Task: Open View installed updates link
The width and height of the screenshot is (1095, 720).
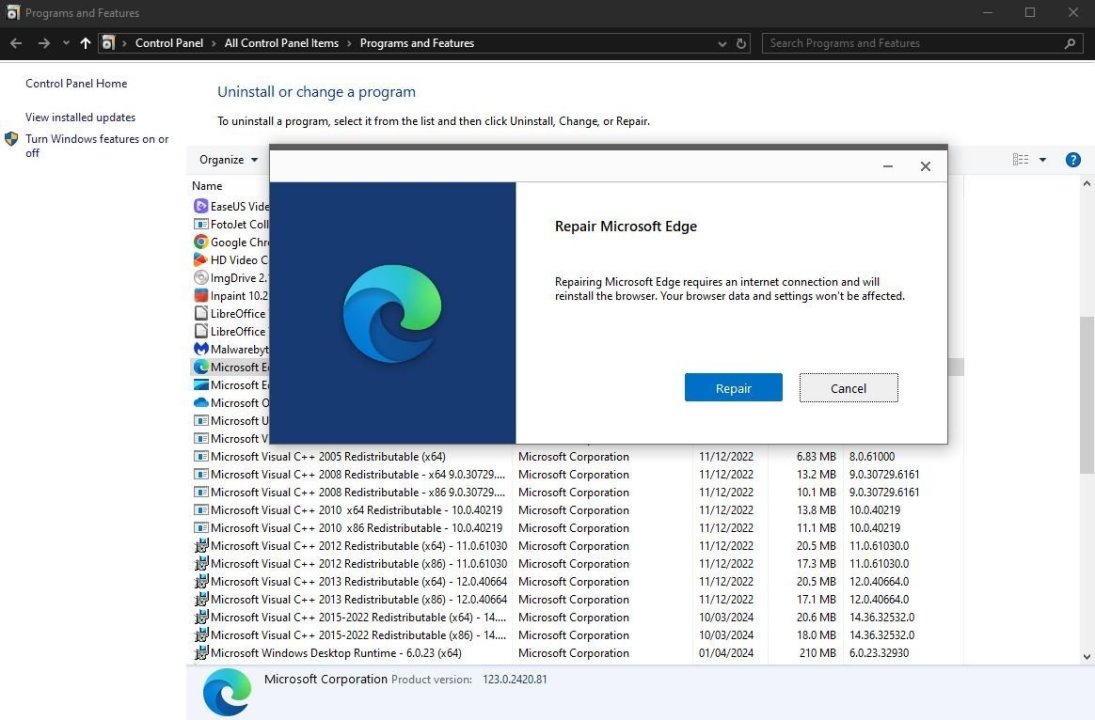Action: click(80, 117)
